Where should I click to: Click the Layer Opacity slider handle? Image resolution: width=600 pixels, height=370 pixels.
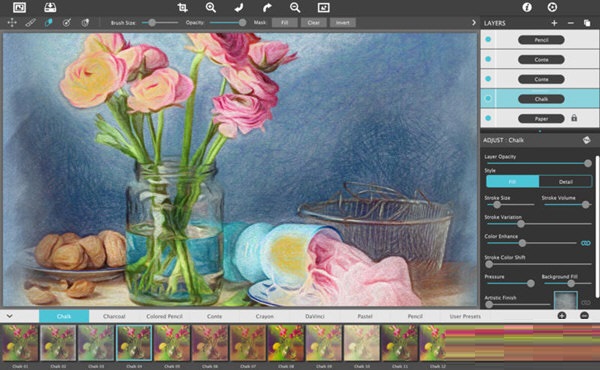tap(588, 163)
